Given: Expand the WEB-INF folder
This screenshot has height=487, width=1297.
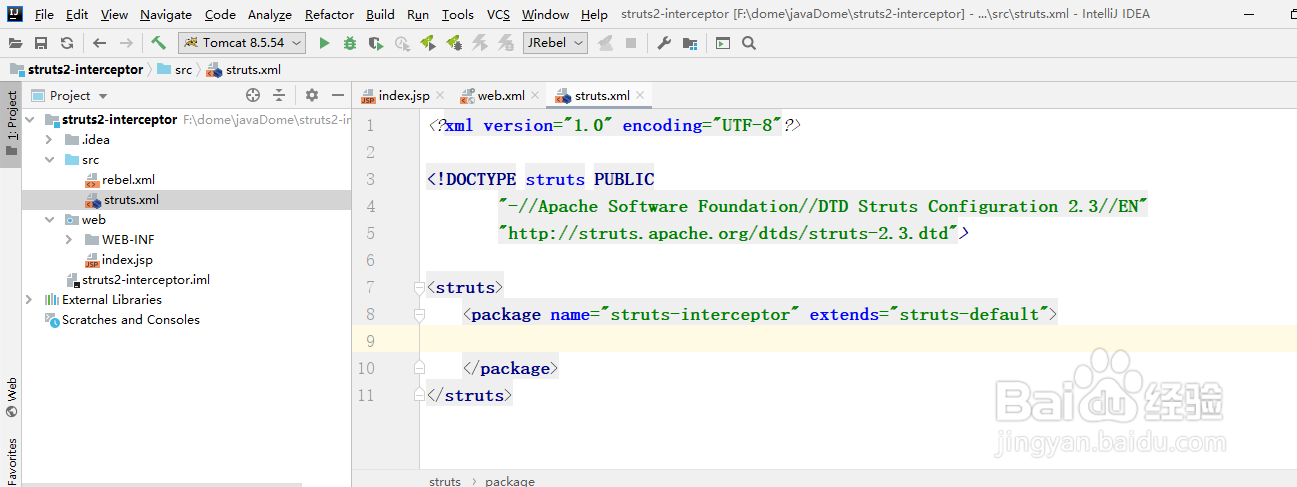Looking at the screenshot, I should (68, 239).
